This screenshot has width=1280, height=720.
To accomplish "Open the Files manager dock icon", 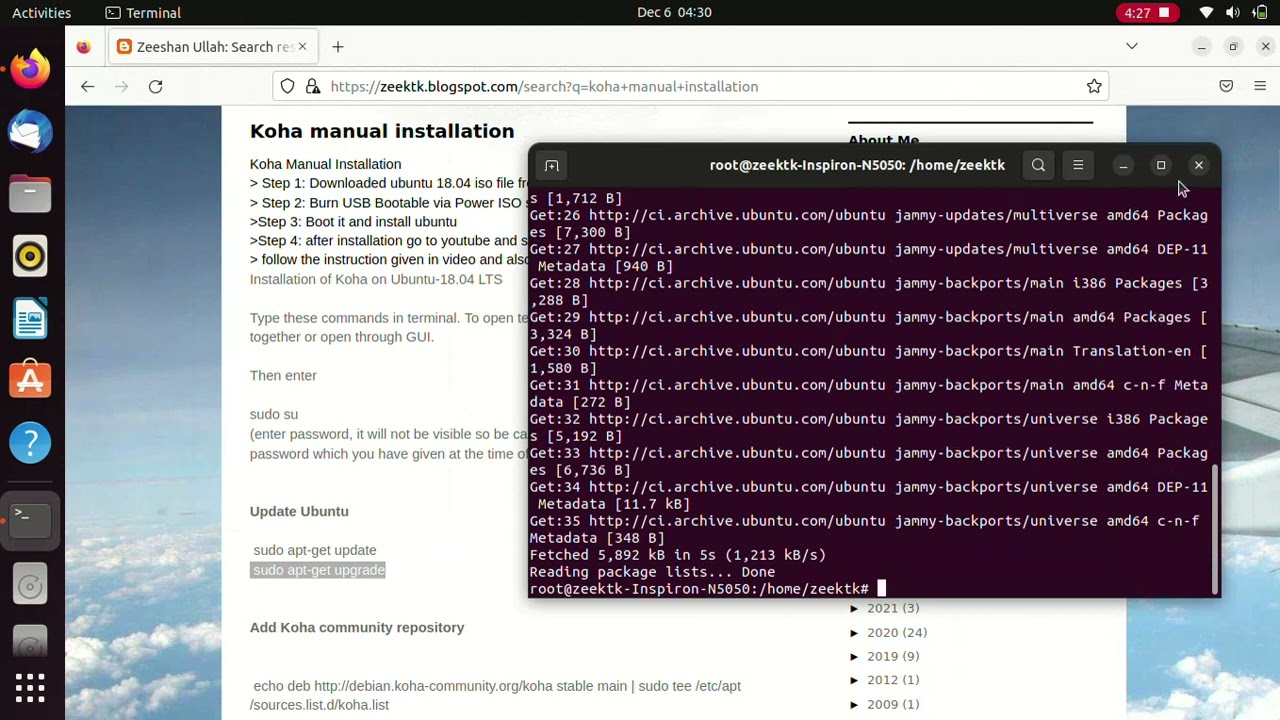I will (30, 193).
